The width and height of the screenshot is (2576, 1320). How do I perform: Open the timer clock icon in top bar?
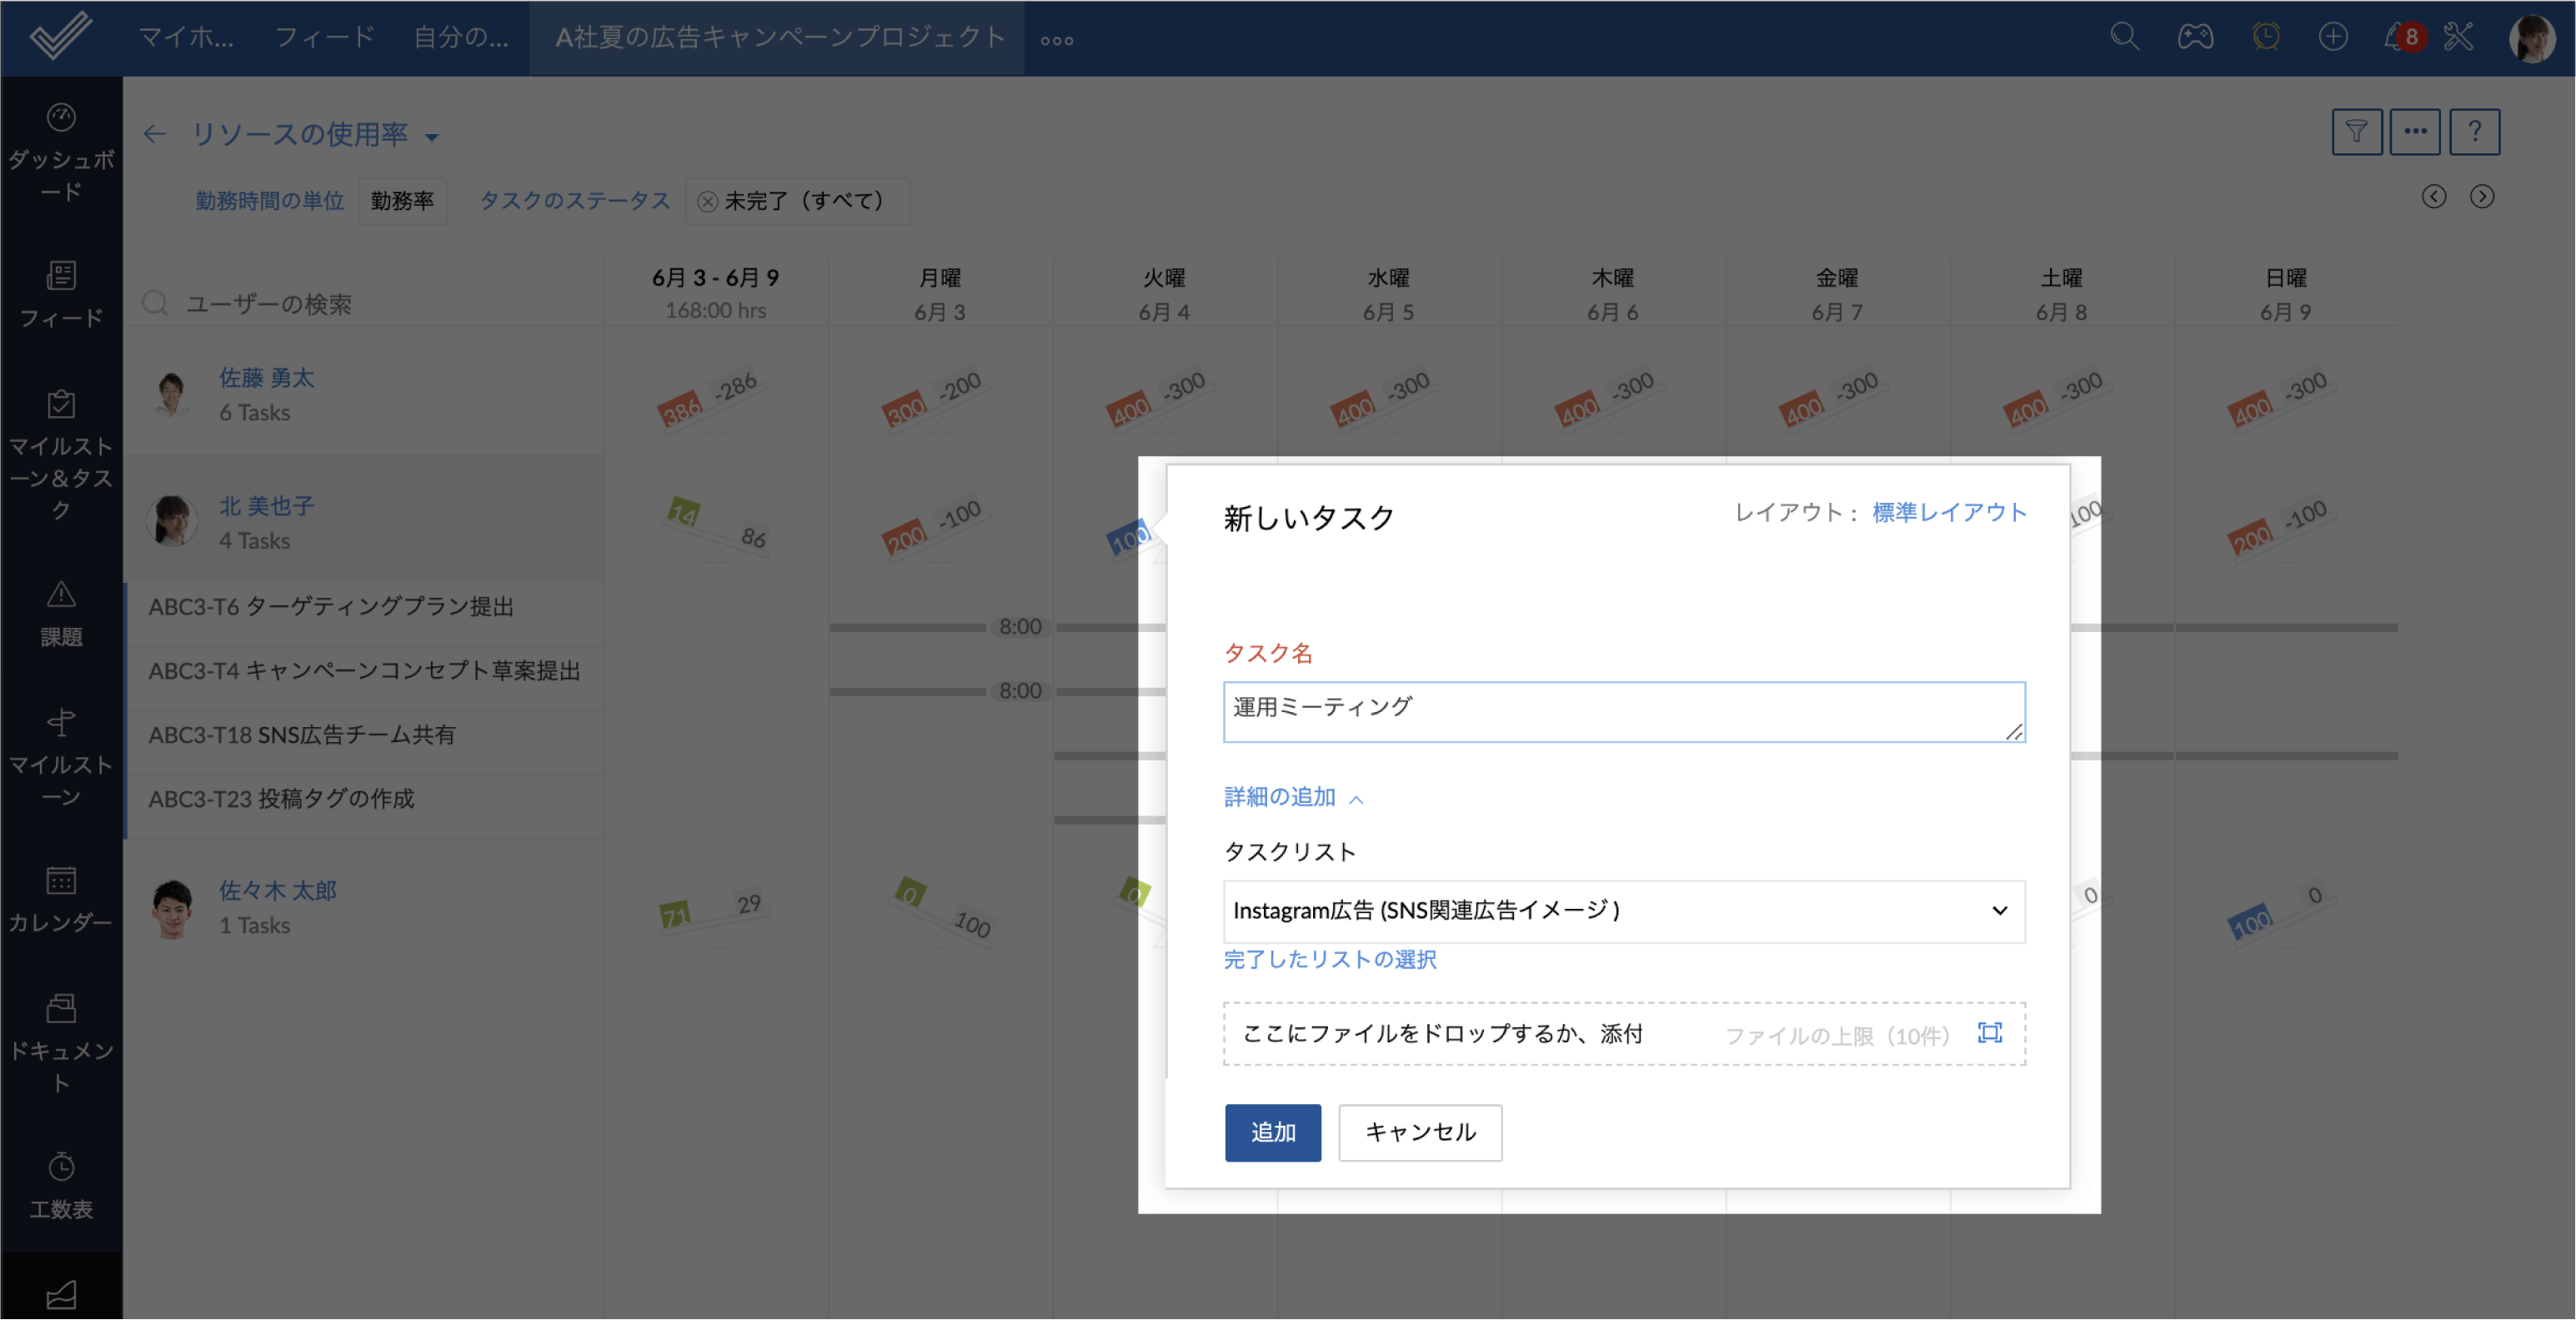2265,37
